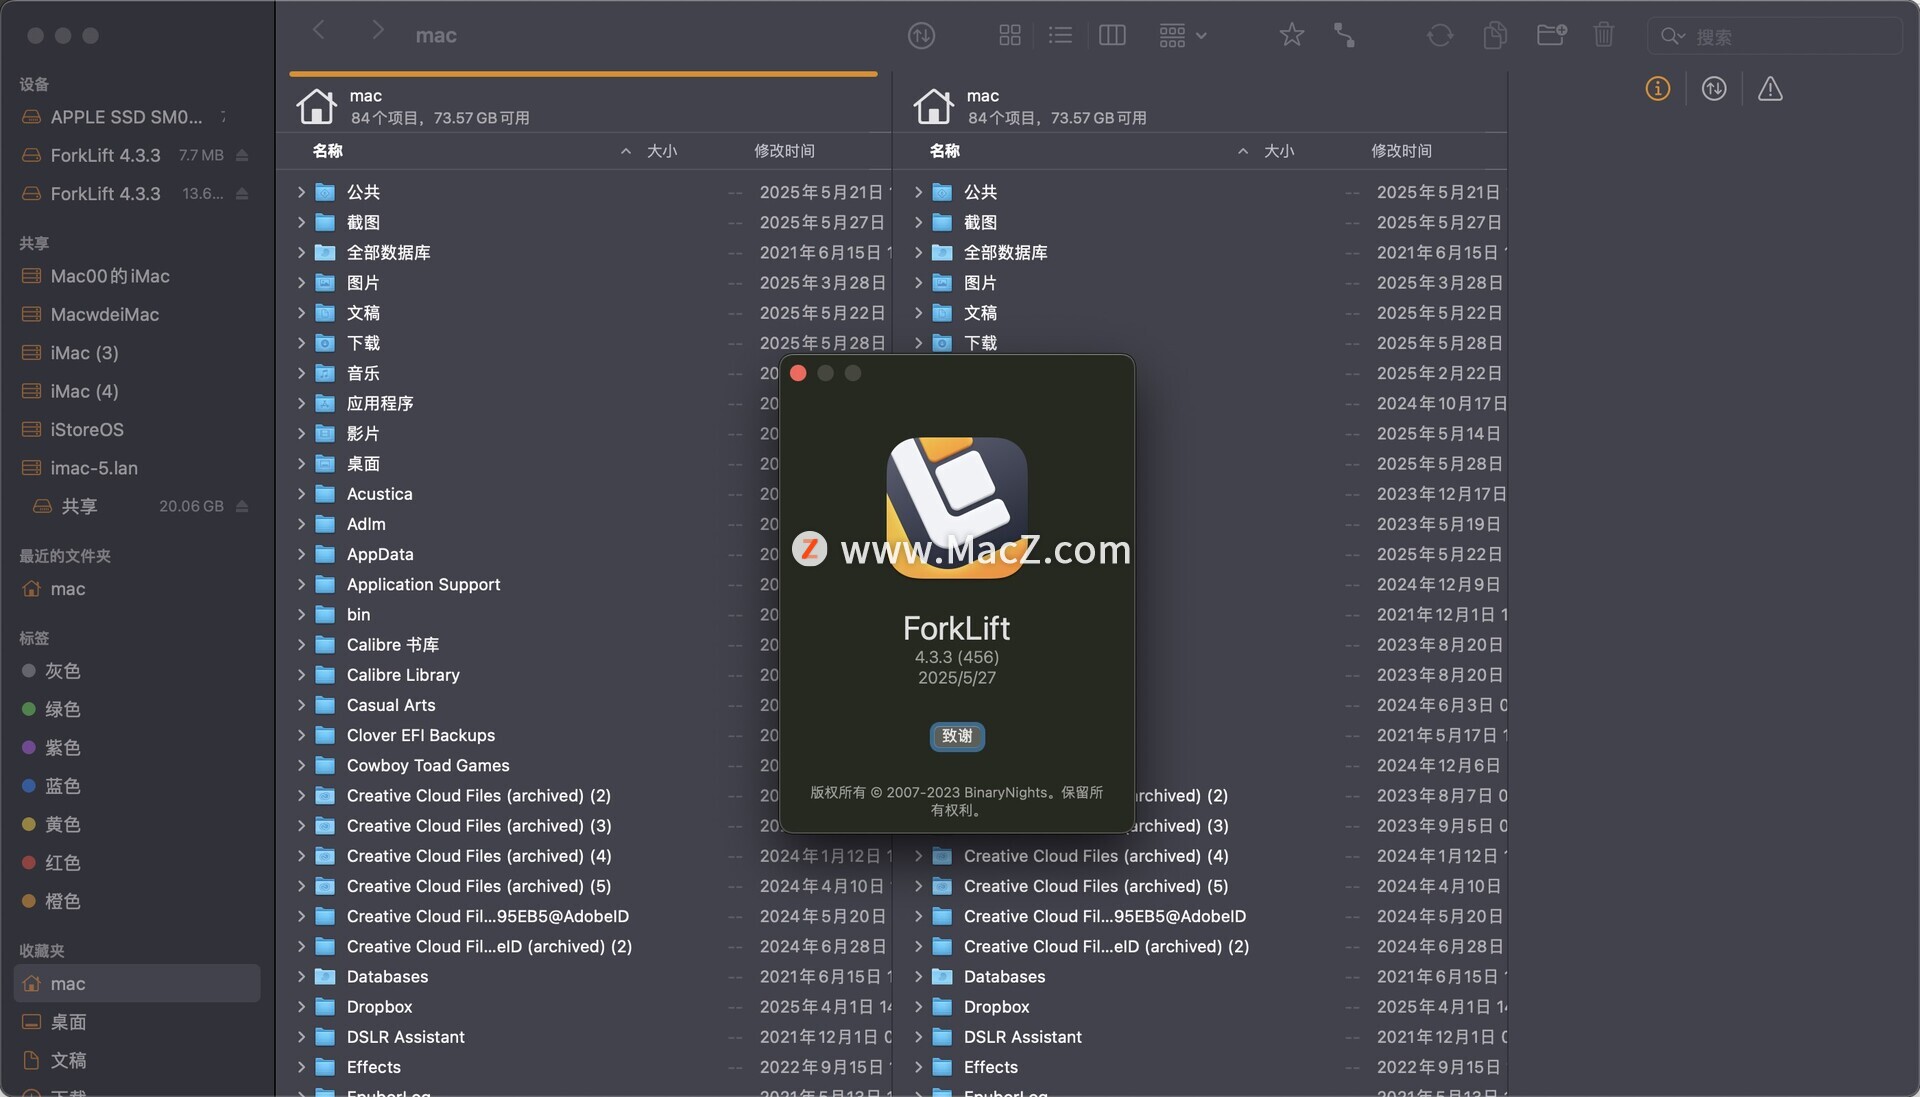The image size is (1920, 1097).
Task: Eject the ForkLift 4.3.3 13.6 volume
Action: pos(242,193)
